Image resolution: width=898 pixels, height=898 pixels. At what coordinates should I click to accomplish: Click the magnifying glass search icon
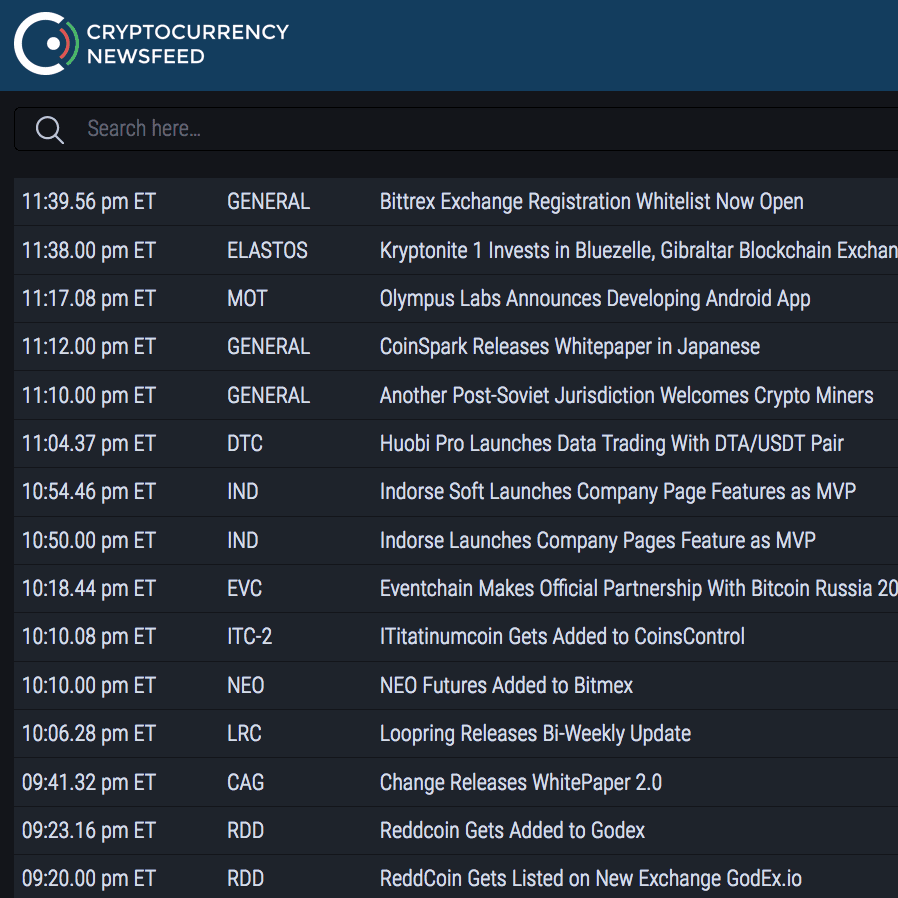49,129
